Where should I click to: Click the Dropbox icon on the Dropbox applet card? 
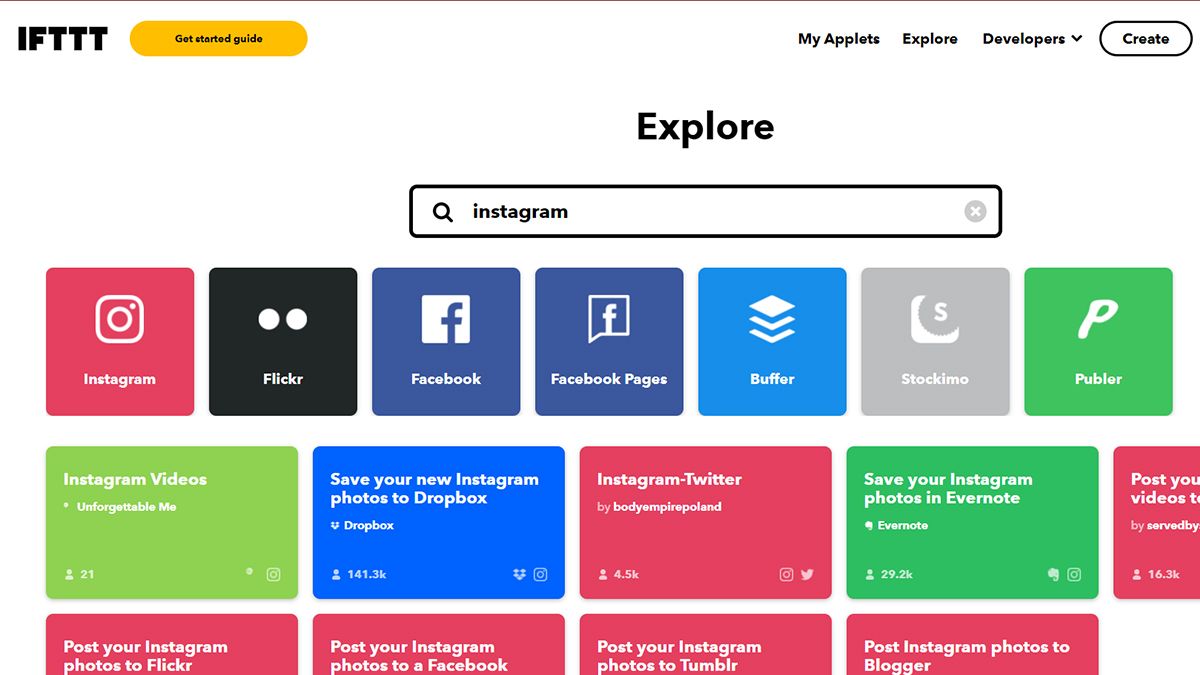pyautogui.click(x=518, y=574)
